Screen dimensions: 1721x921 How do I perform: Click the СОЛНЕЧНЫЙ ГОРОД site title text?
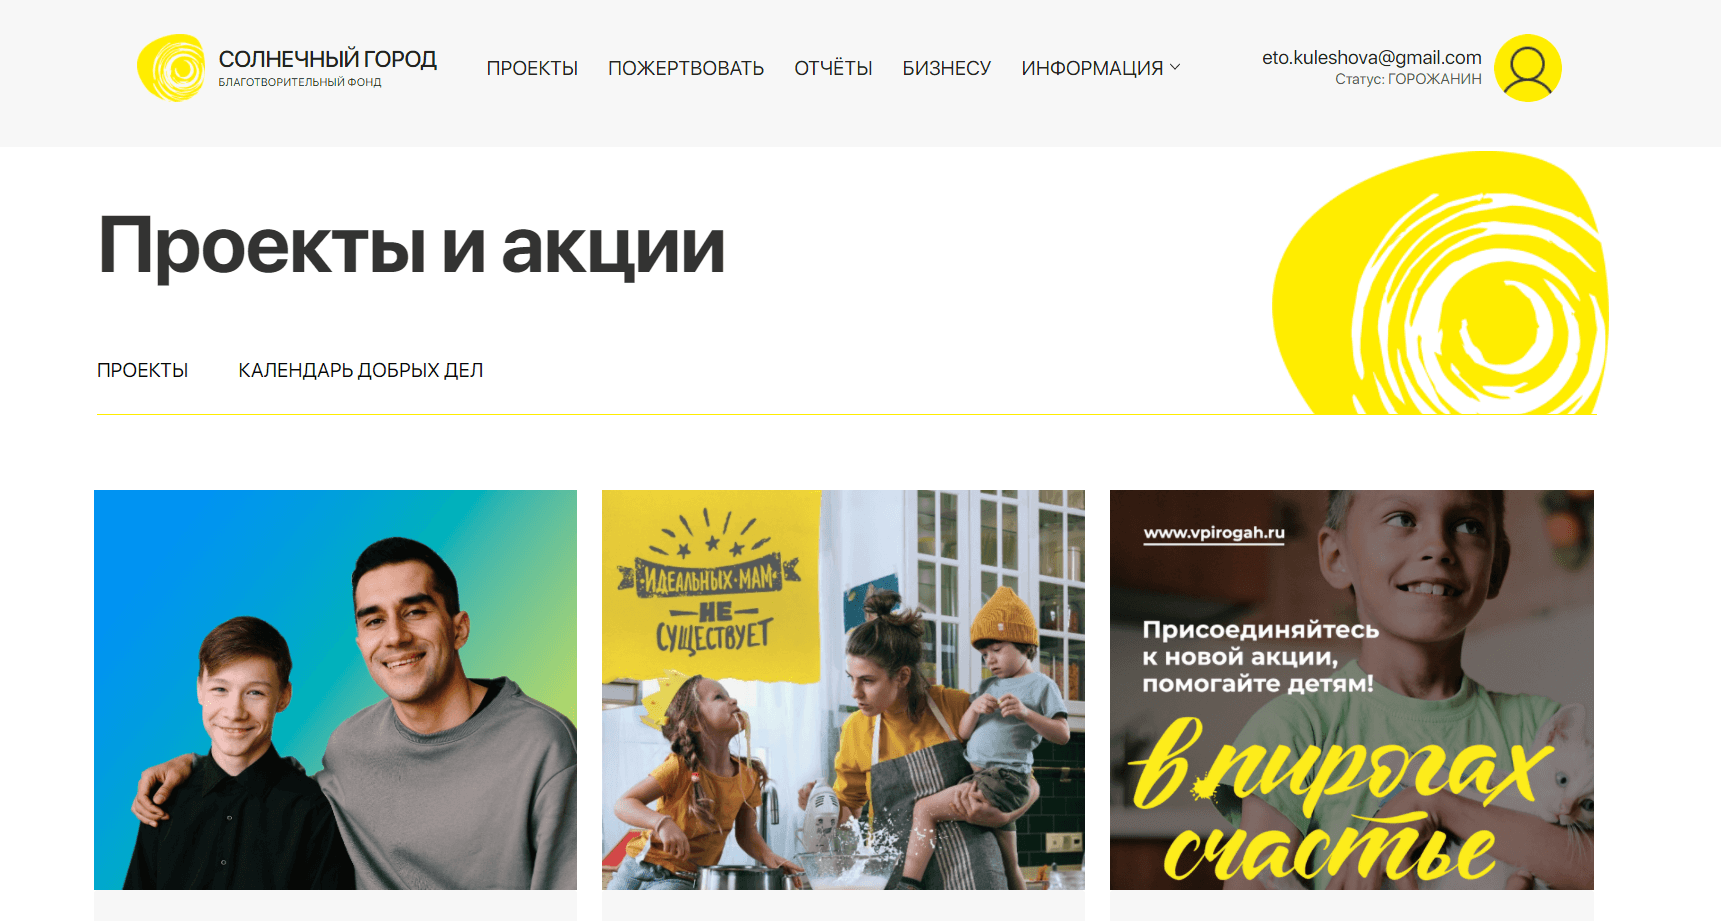click(328, 59)
